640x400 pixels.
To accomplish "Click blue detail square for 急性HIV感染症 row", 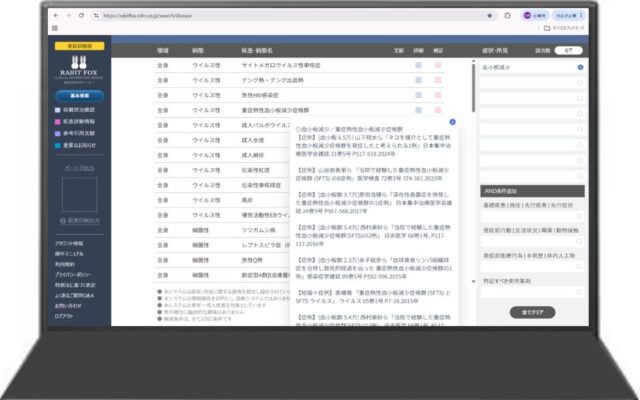I will point(418,95).
